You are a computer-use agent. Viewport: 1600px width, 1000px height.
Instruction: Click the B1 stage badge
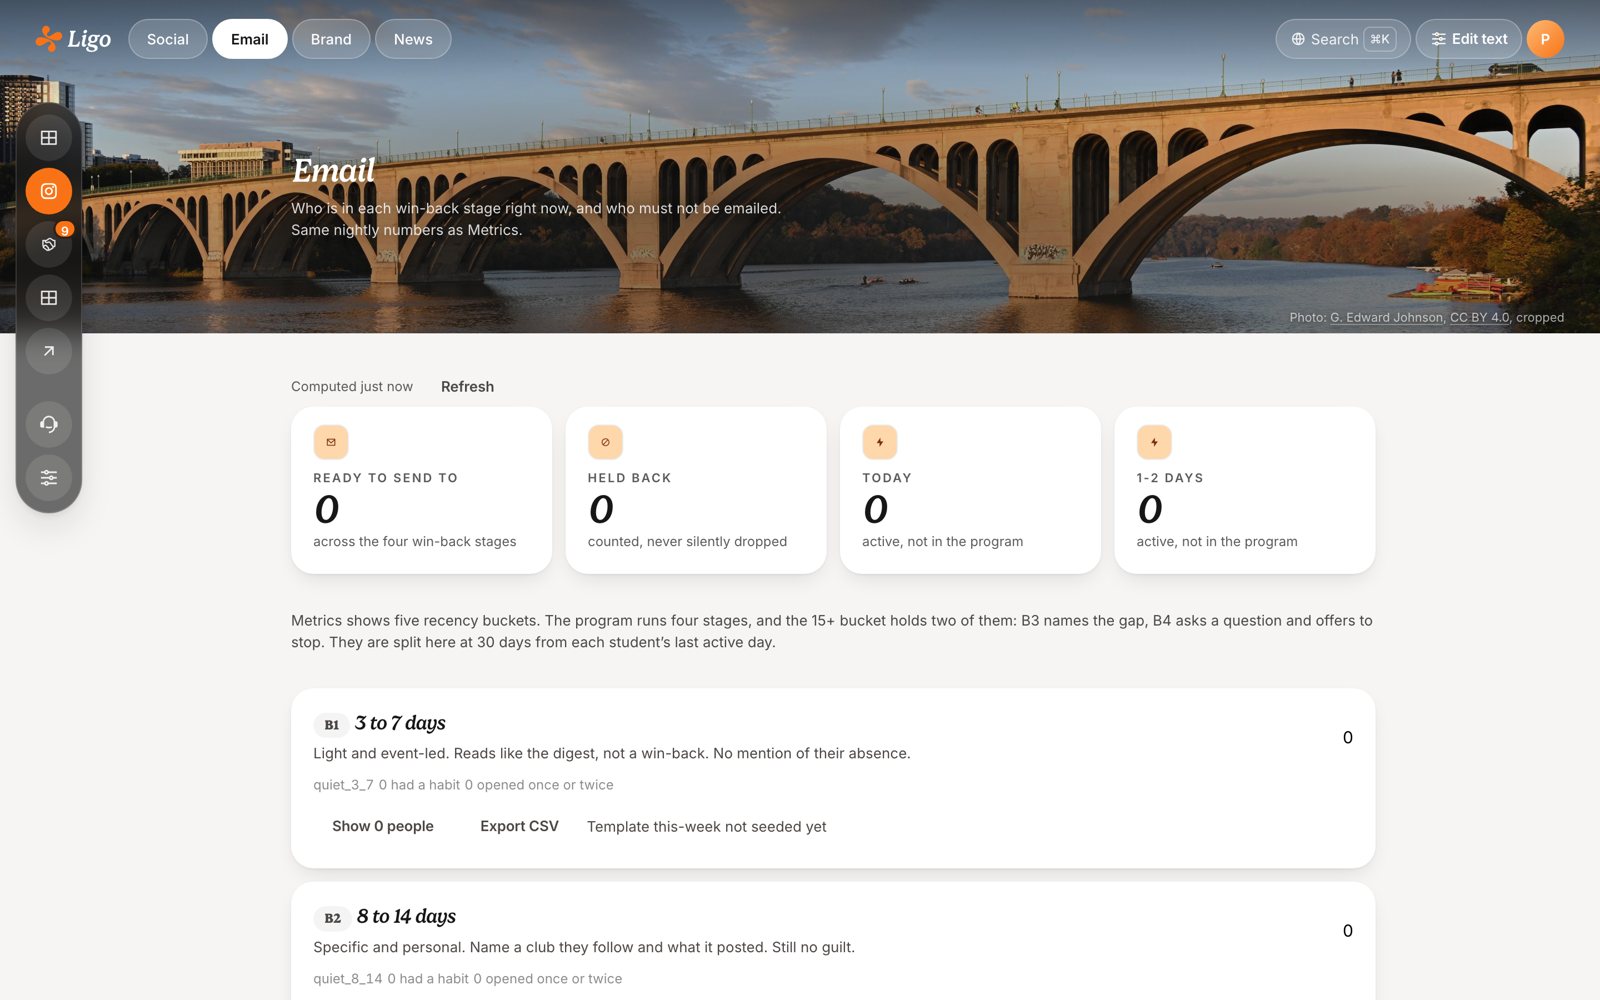point(331,725)
